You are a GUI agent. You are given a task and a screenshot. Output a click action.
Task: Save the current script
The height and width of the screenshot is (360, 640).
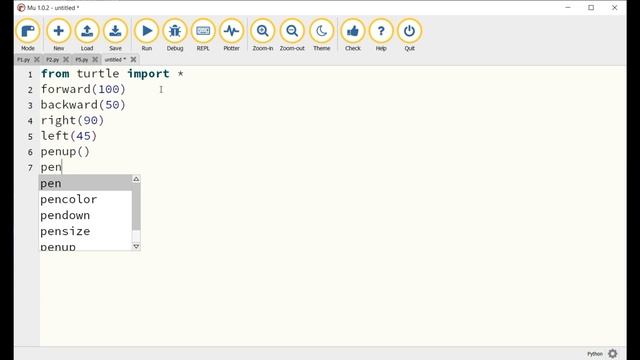[x=115, y=35]
